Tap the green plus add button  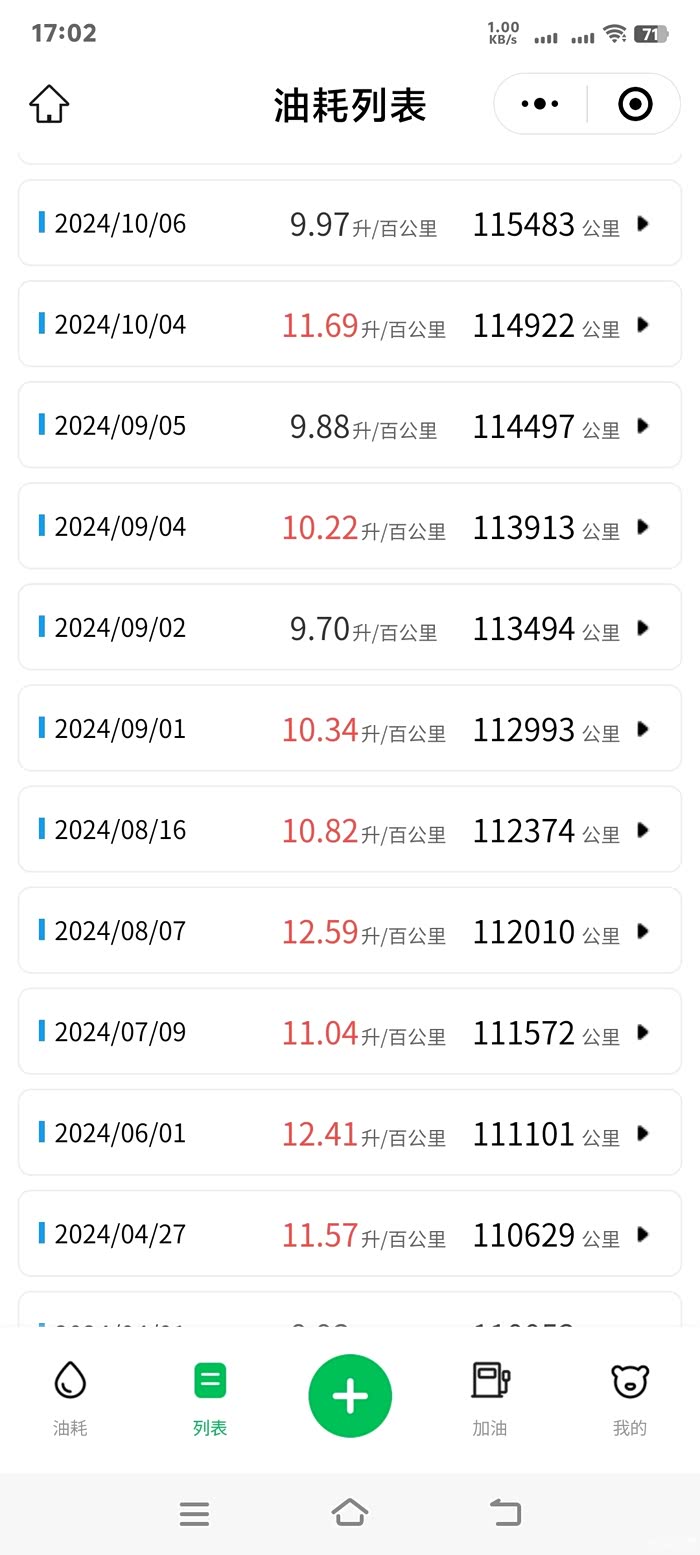350,1396
